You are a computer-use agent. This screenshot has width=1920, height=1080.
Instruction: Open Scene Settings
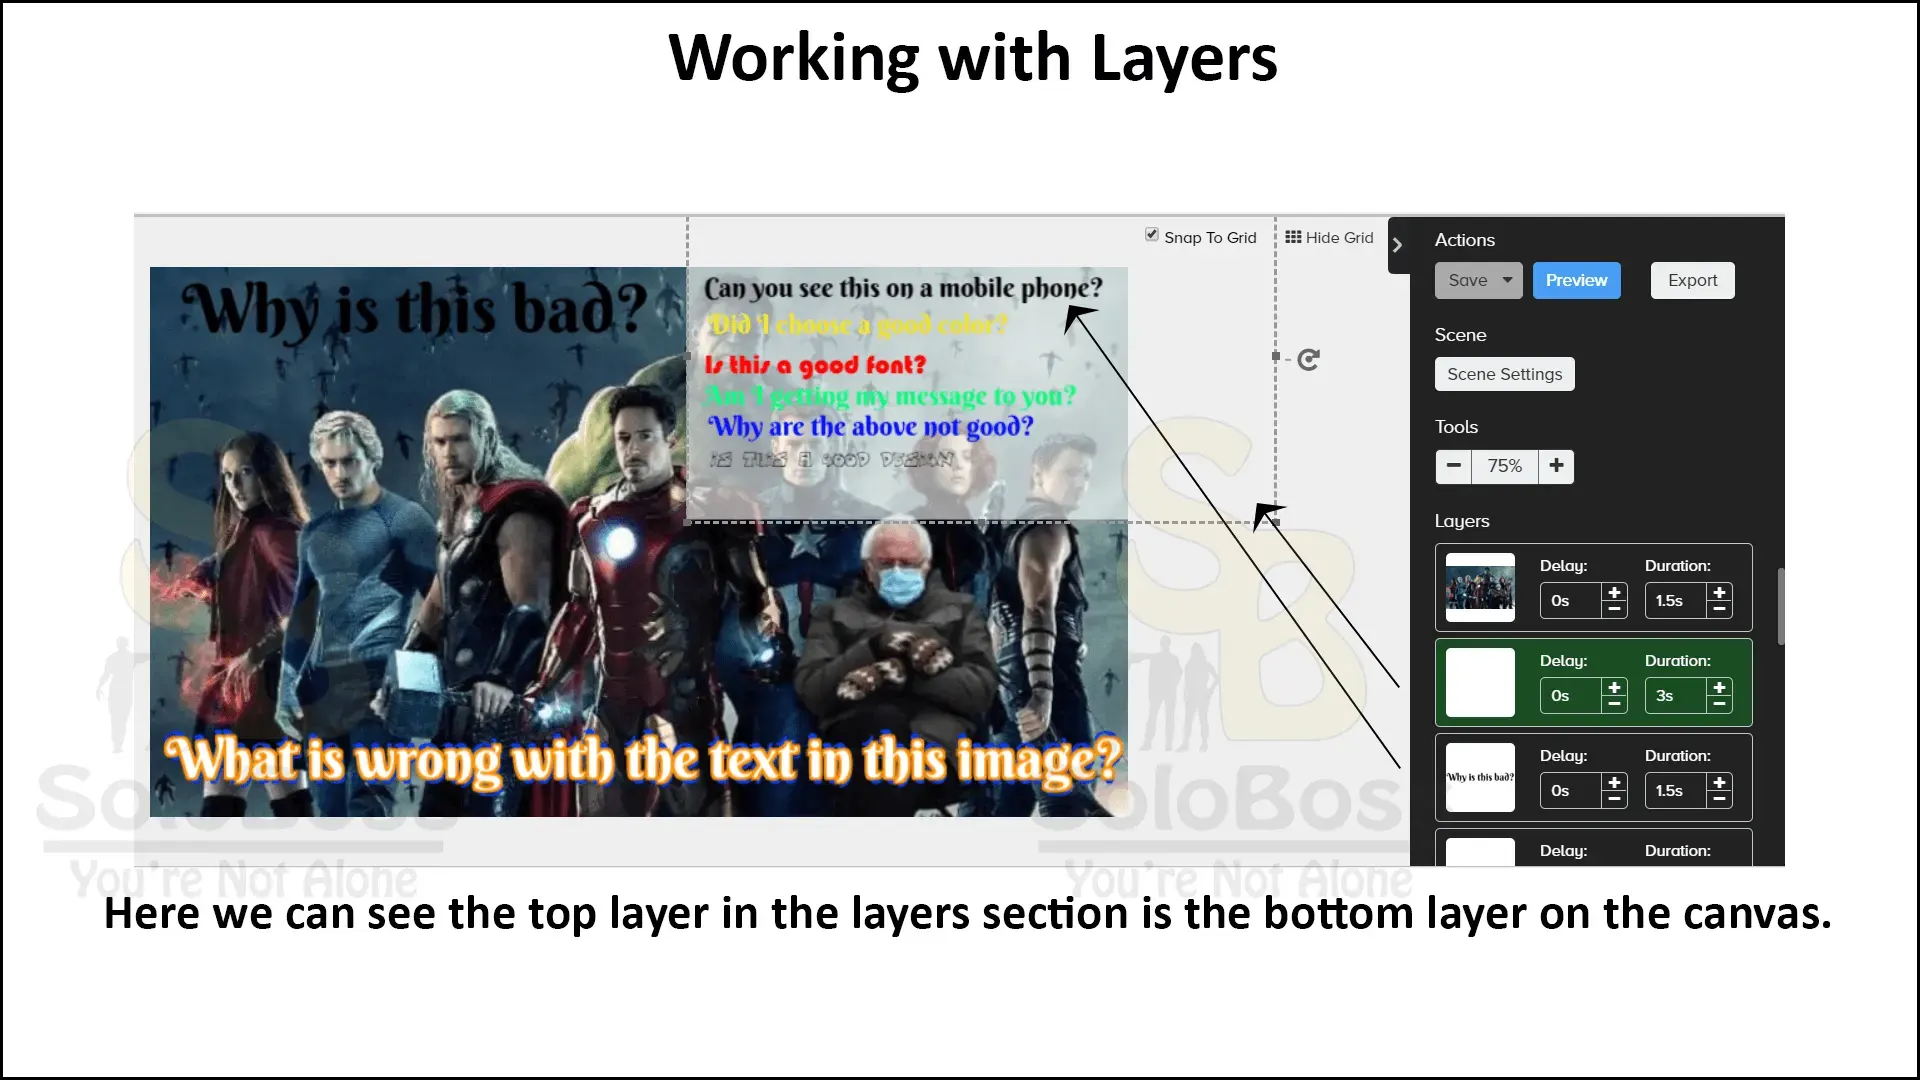(x=1504, y=374)
